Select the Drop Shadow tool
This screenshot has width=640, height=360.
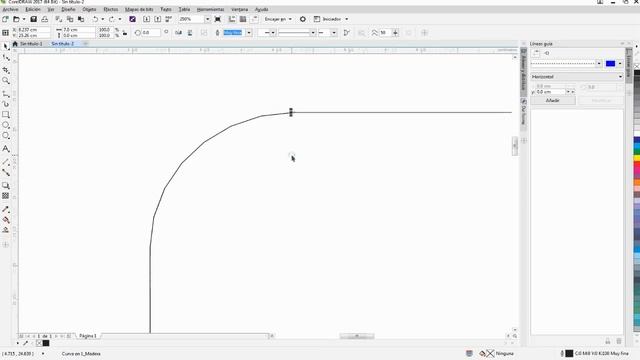tap(6, 186)
